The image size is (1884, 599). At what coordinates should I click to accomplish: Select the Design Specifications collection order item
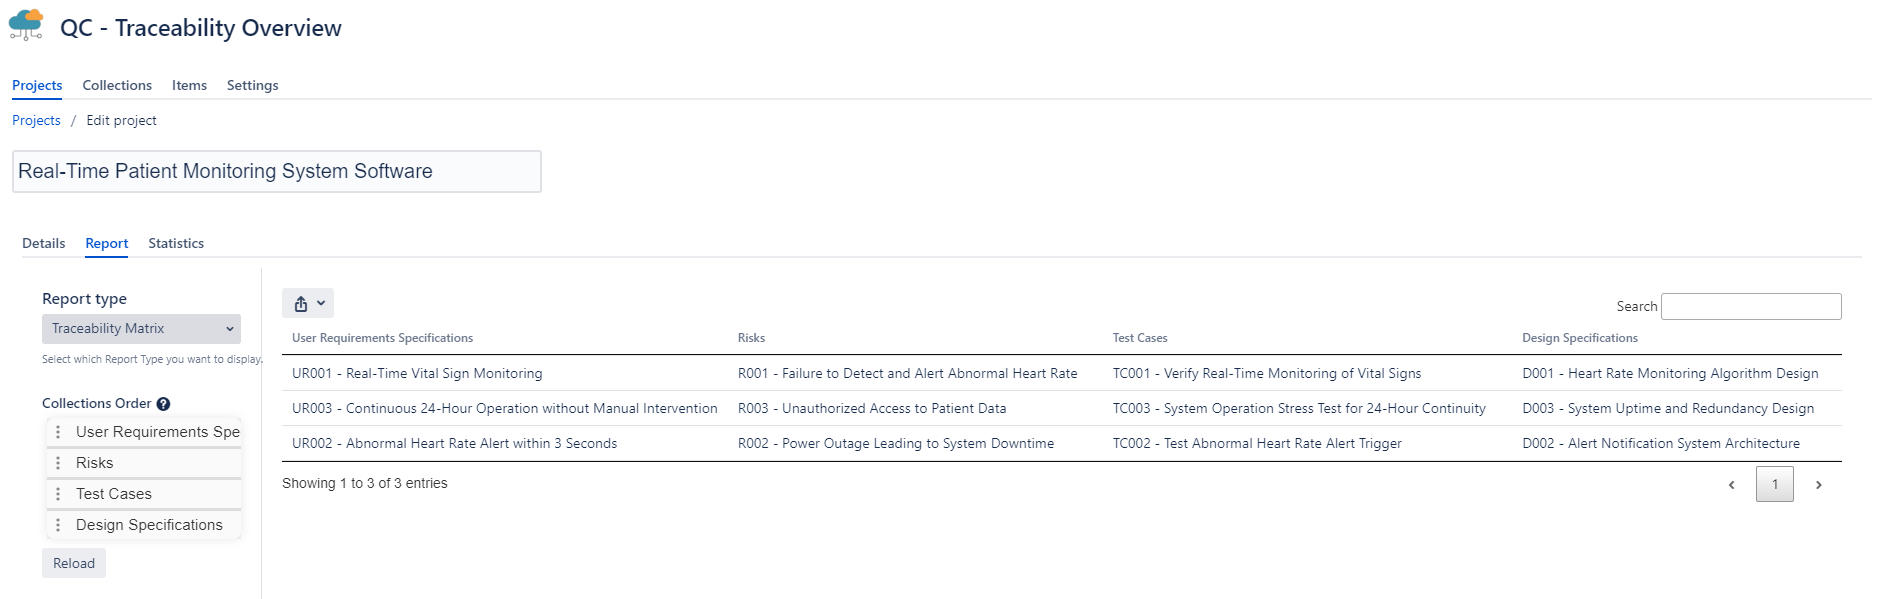click(144, 525)
